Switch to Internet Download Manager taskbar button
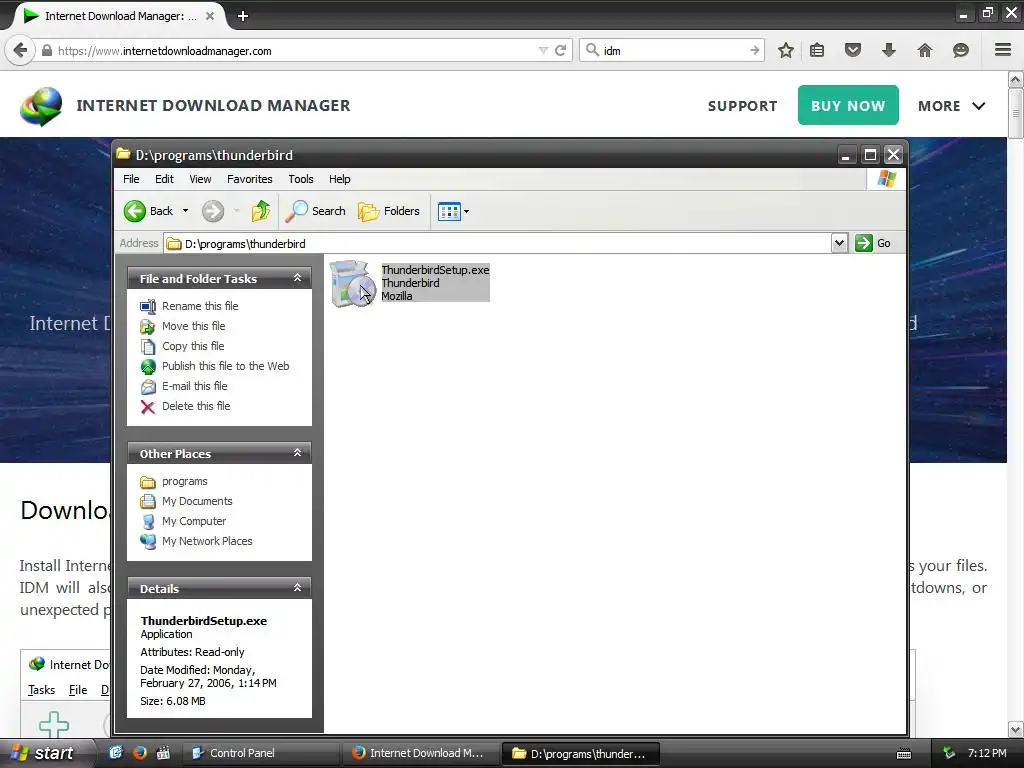Viewport: 1024px width, 768px height. point(421,753)
